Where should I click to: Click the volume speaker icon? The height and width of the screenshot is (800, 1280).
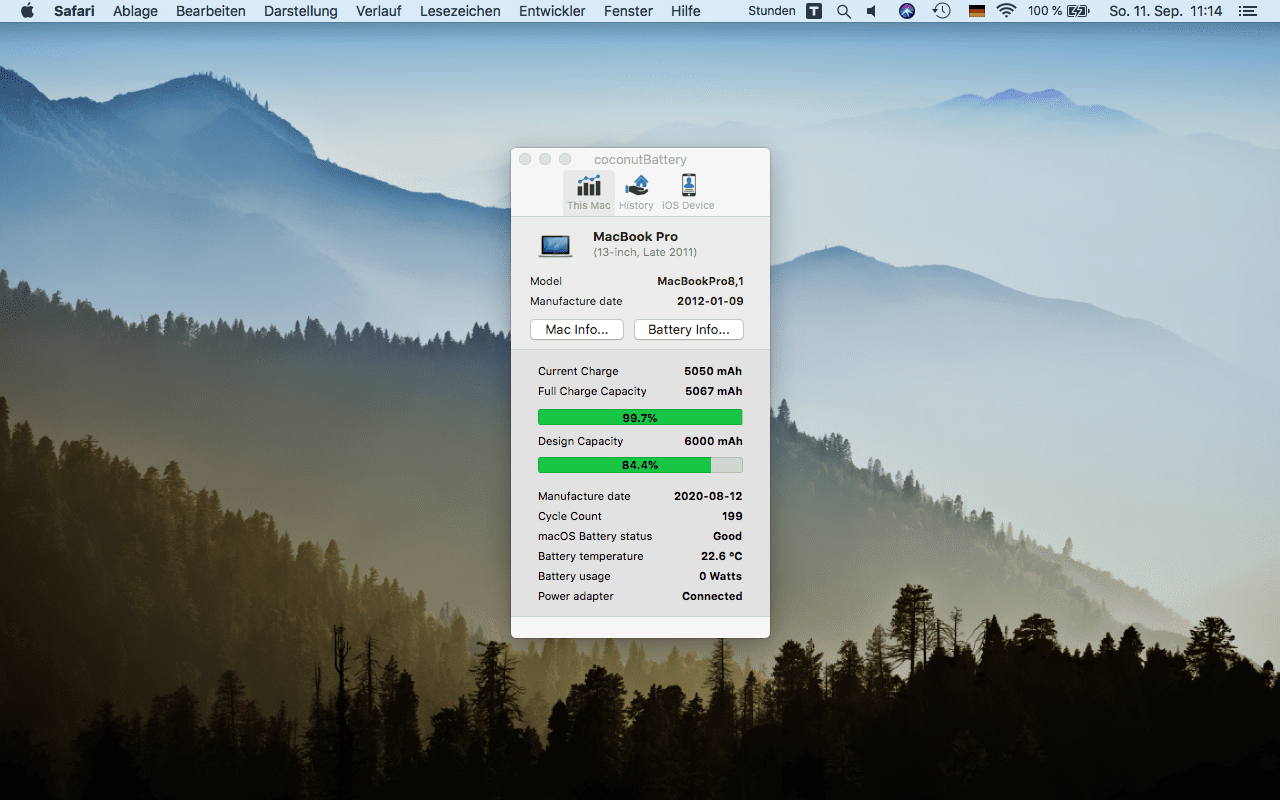[872, 11]
